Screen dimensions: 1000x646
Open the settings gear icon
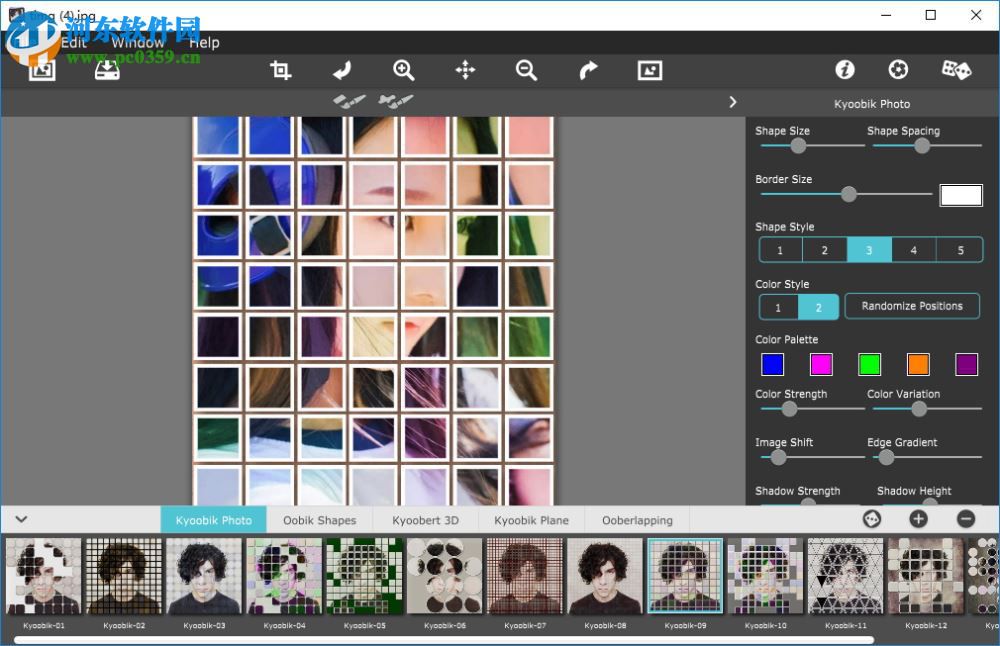click(898, 70)
